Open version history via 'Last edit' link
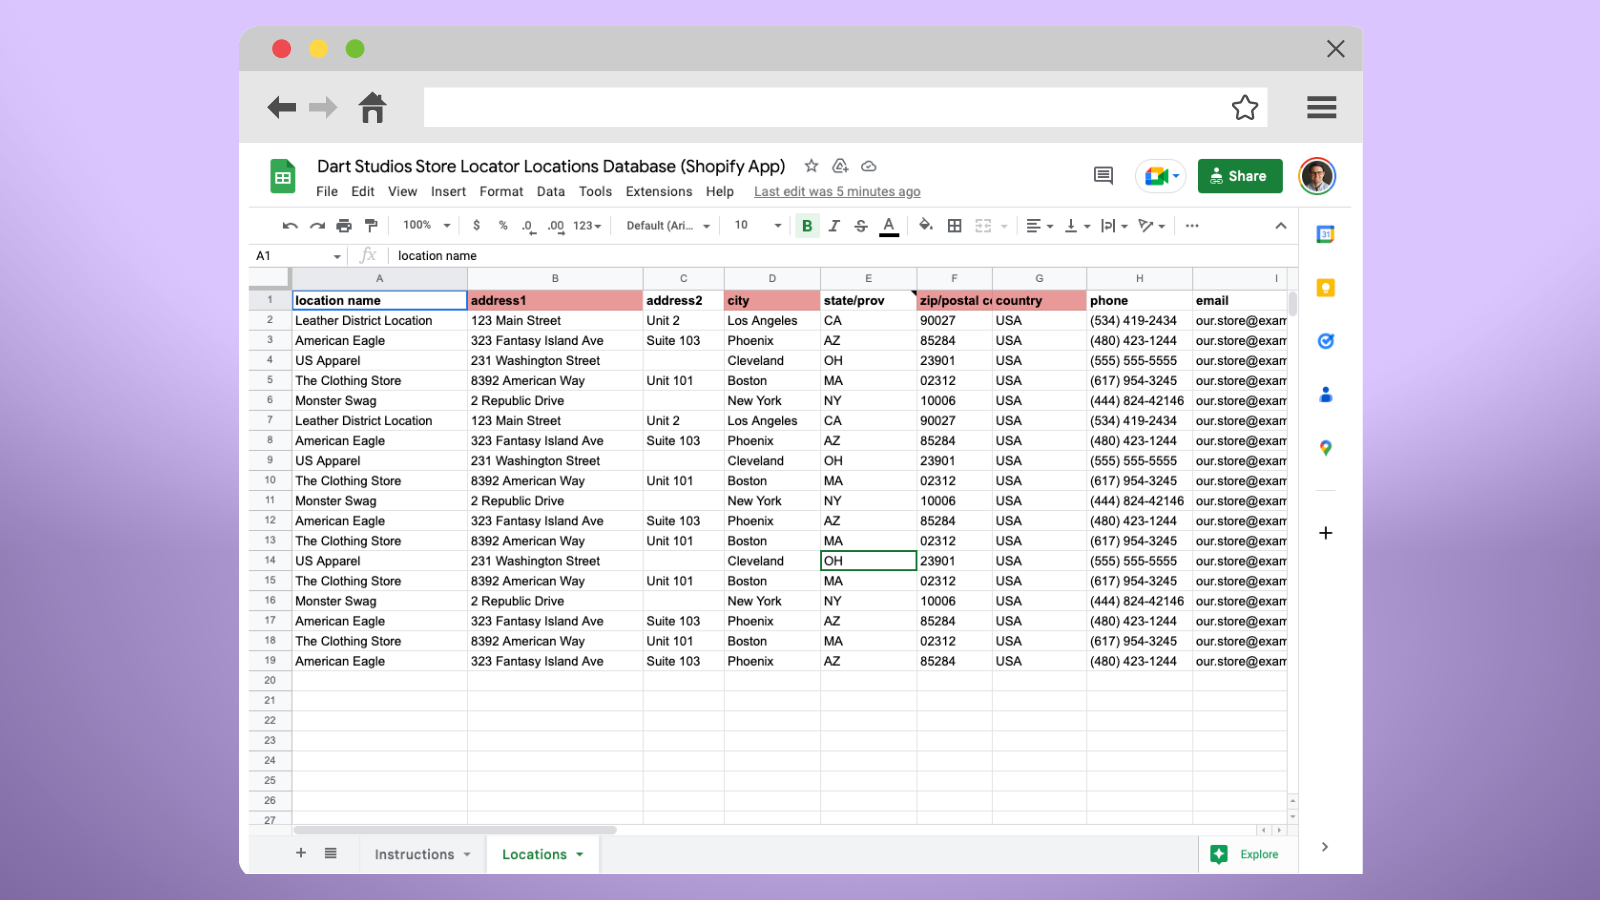The height and width of the screenshot is (900, 1600). (837, 191)
